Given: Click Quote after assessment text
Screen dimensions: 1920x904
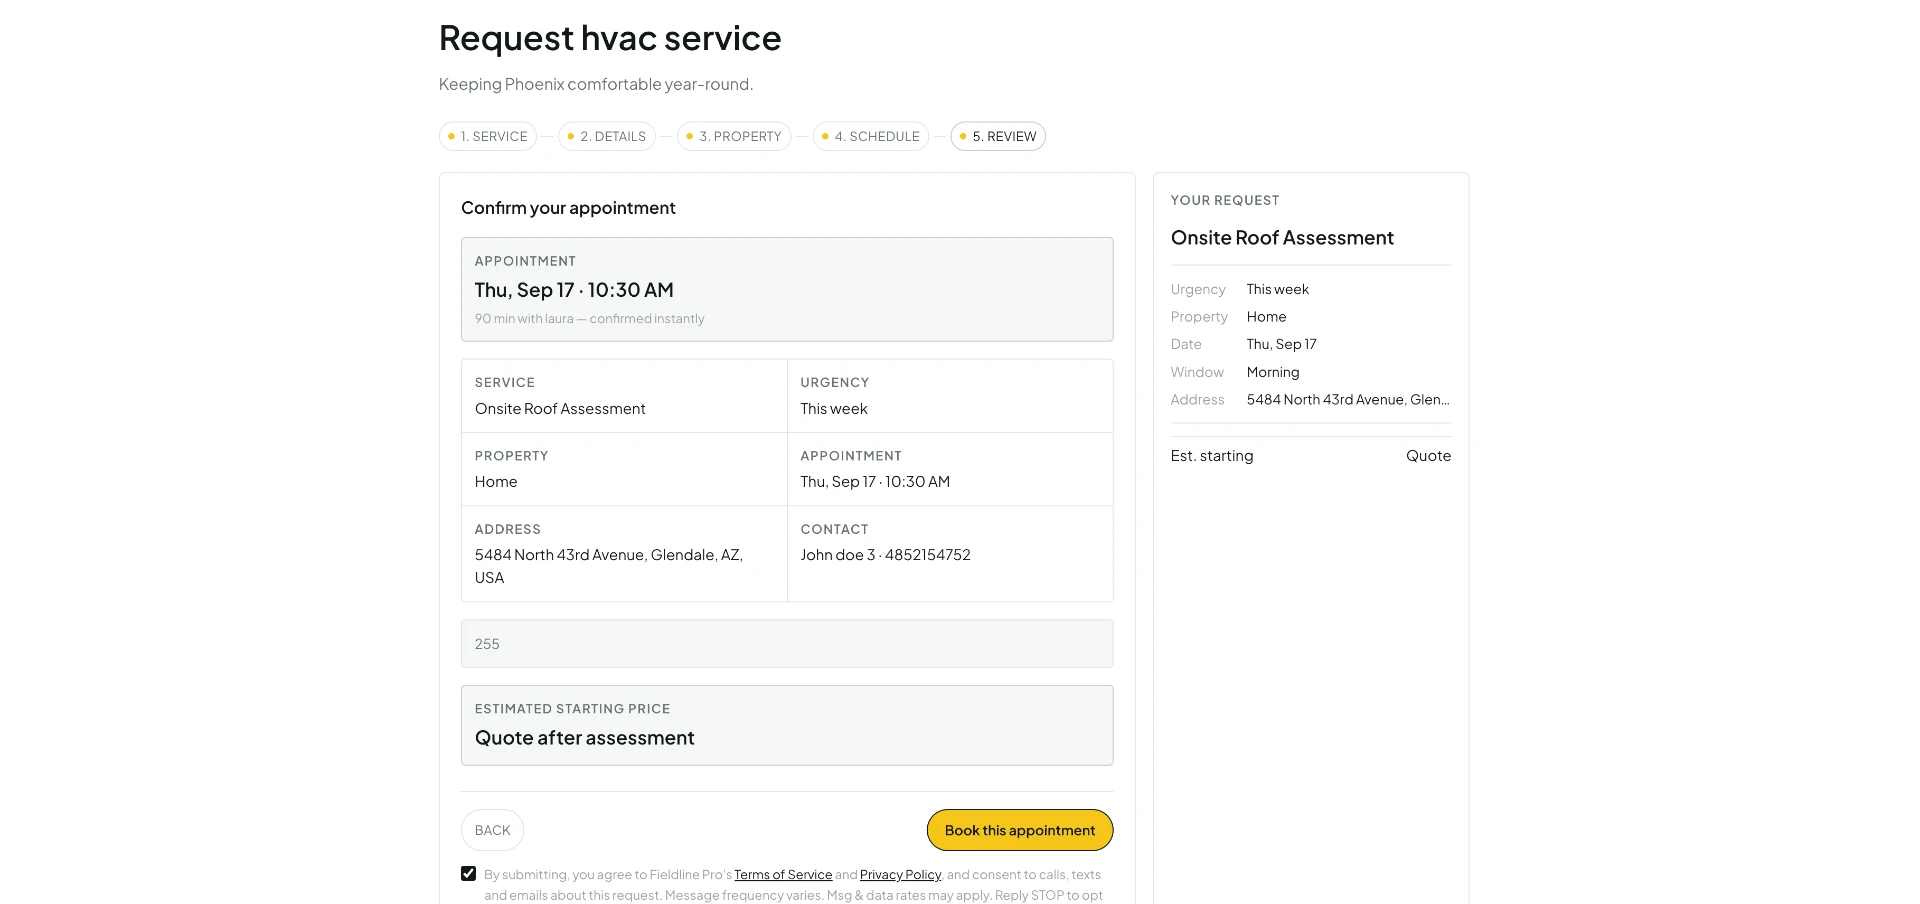Looking at the screenshot, I should (584, 738).
